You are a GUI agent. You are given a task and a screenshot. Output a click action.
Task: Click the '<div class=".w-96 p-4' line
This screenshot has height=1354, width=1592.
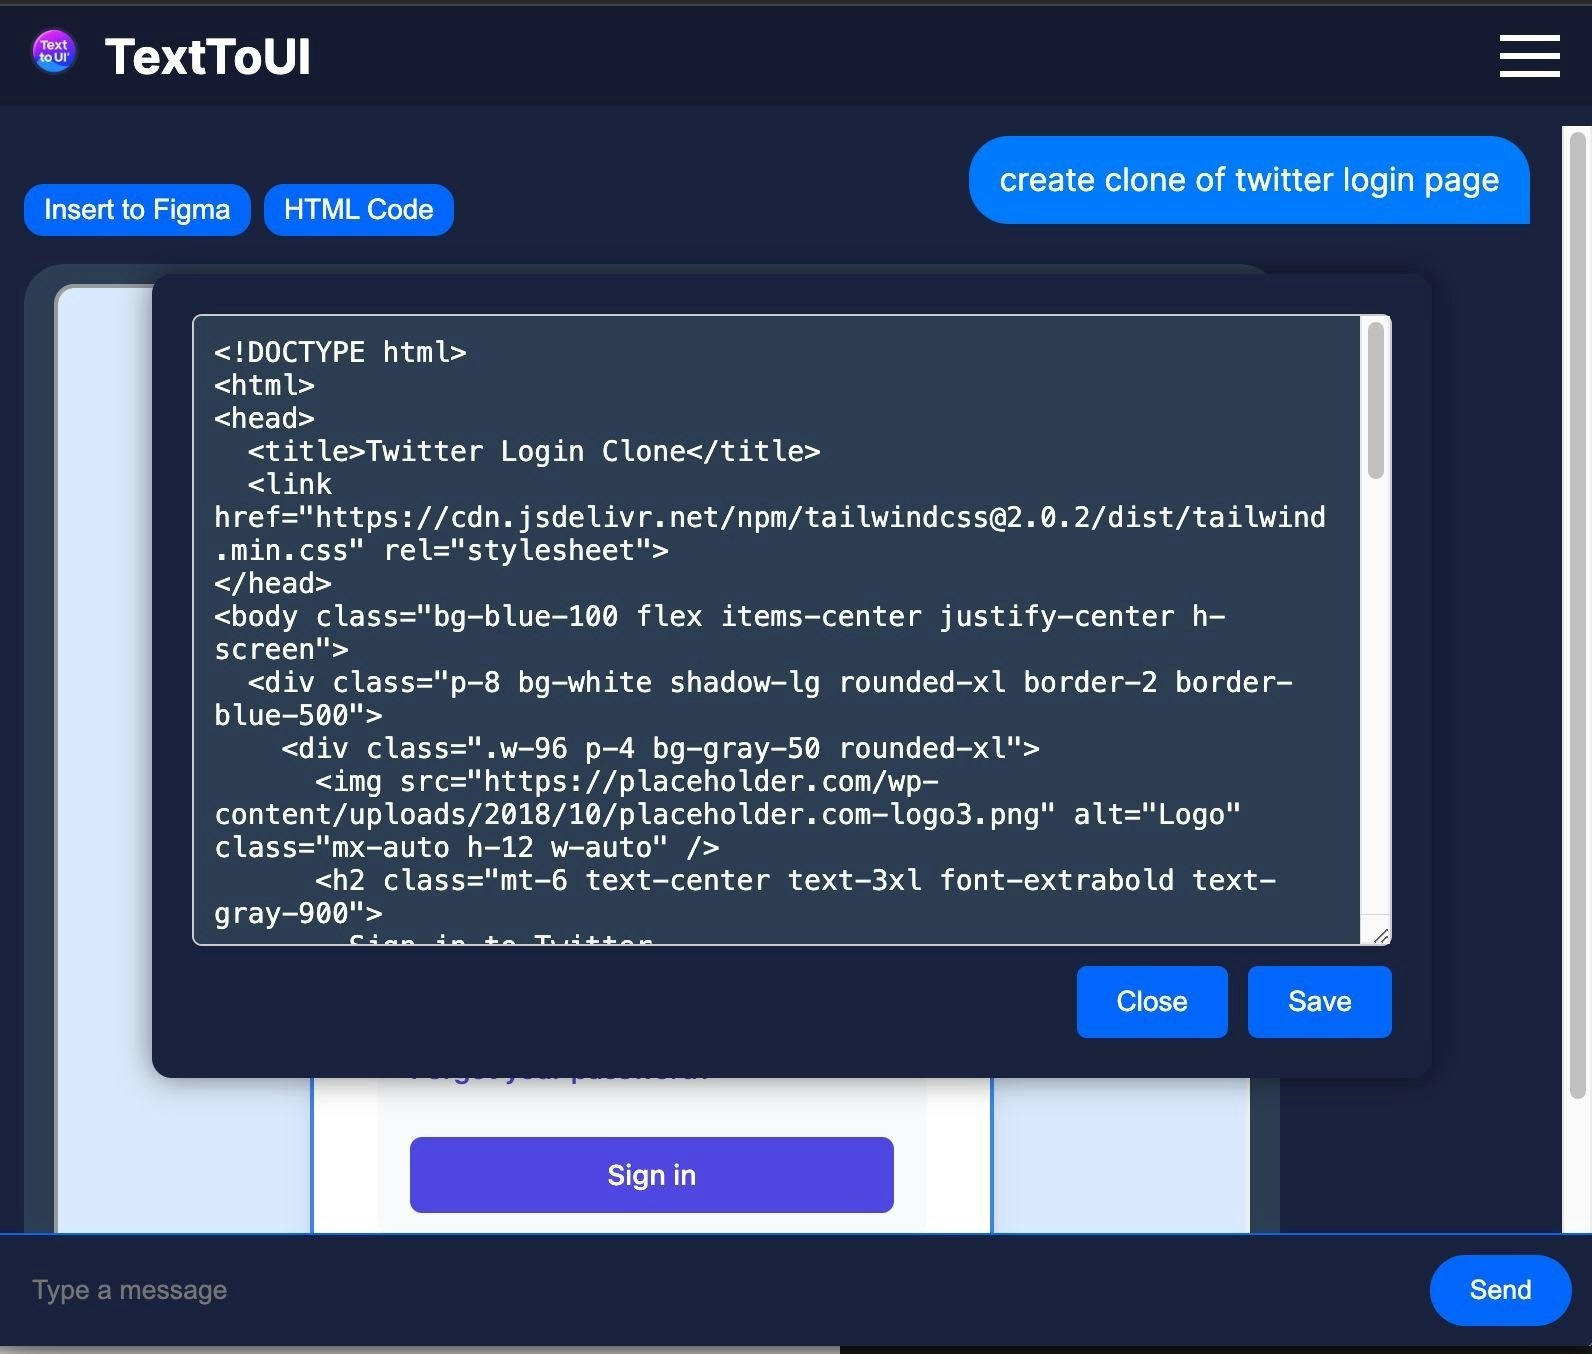pyautogui.click(x=660, y=748)
